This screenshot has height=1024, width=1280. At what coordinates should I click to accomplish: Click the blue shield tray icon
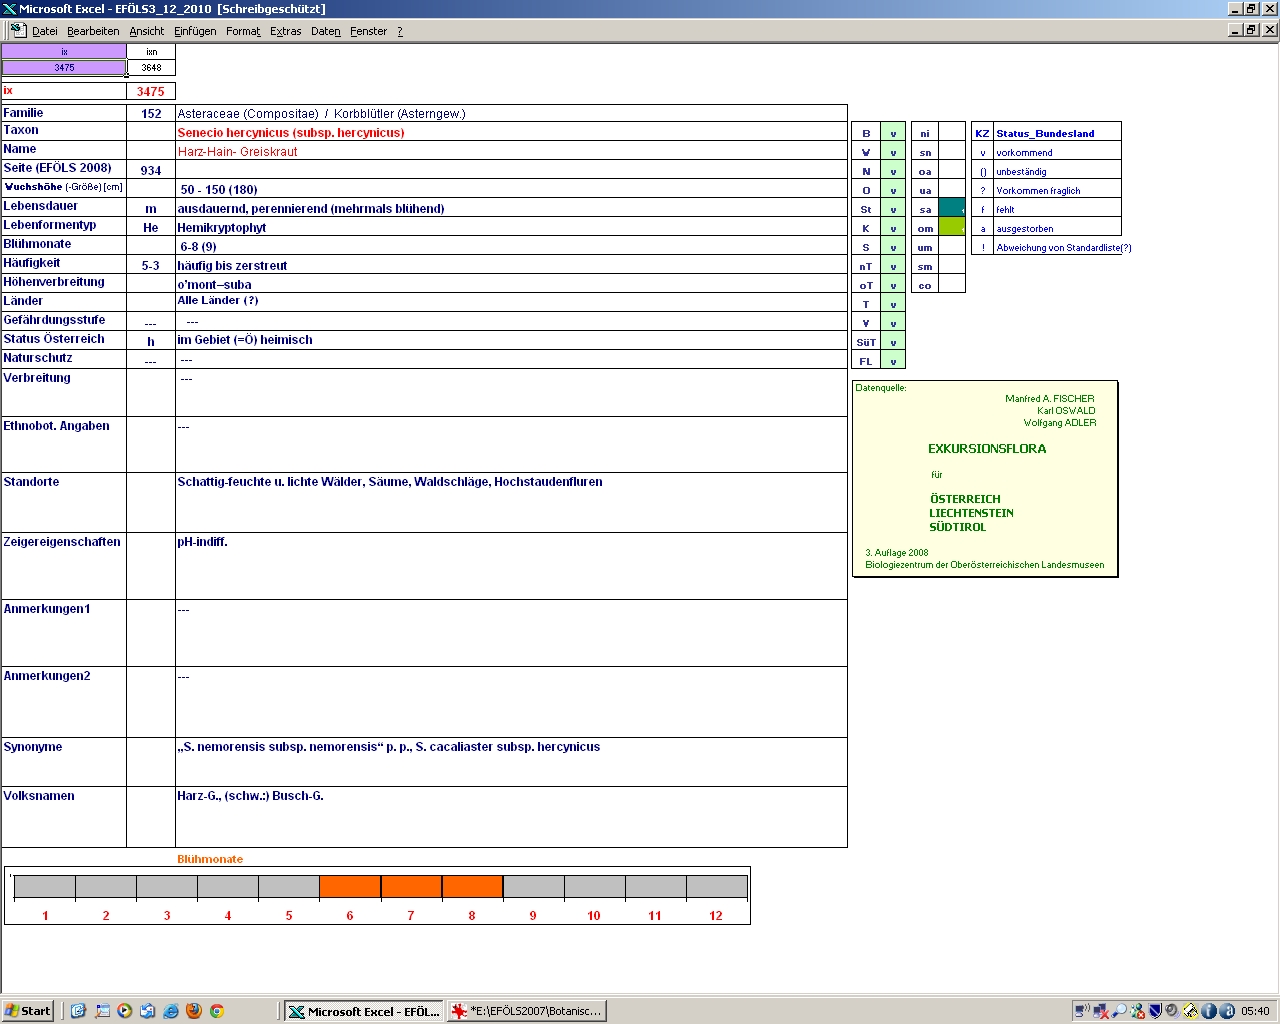[x=1155, y=1011]
